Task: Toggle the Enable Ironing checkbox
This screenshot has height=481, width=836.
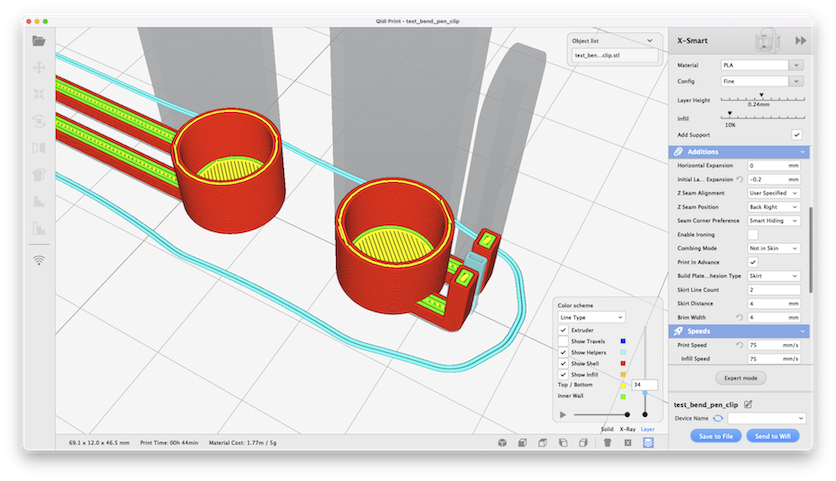Action: 753,234
